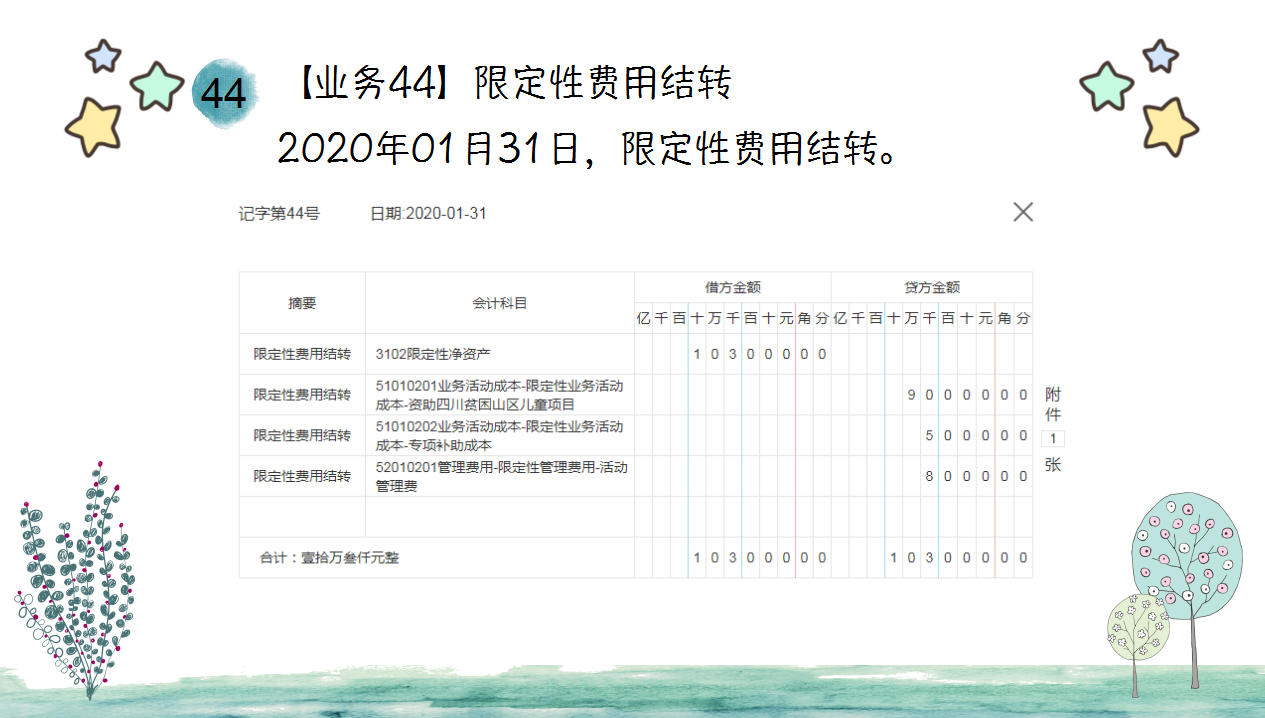Click the 会计科目 column header

(x=500, y=303)
